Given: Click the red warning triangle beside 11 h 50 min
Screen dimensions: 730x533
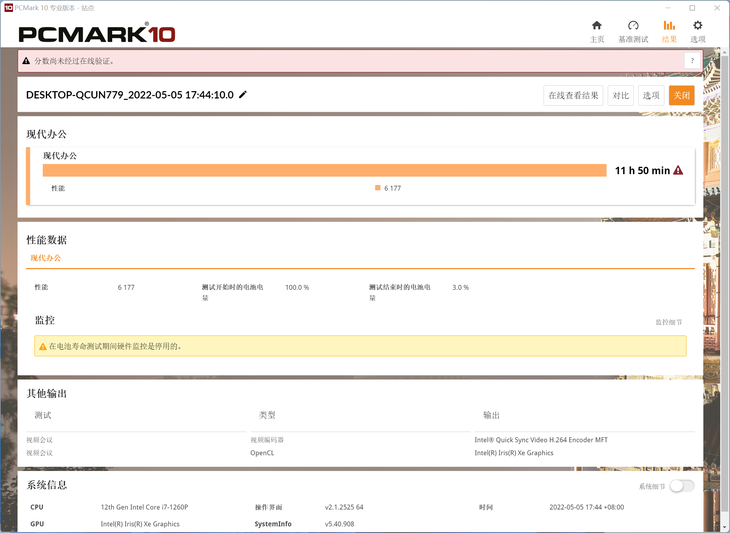Looking at the screenshot, I should coord(678,170).
